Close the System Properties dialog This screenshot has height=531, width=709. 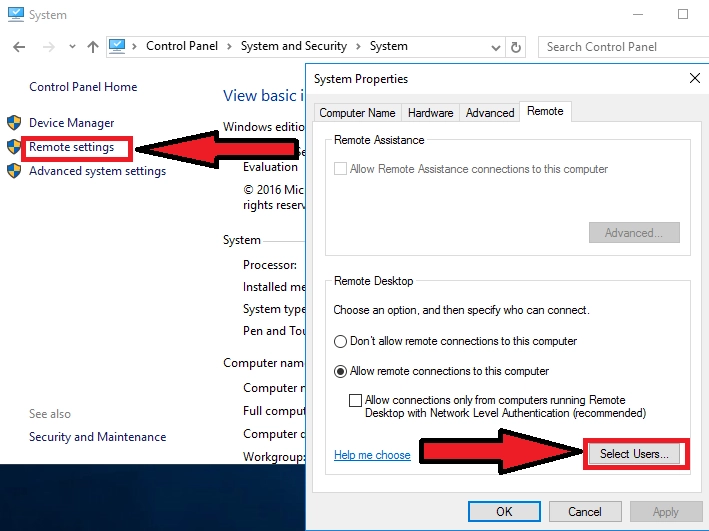(x=695, y=78)
